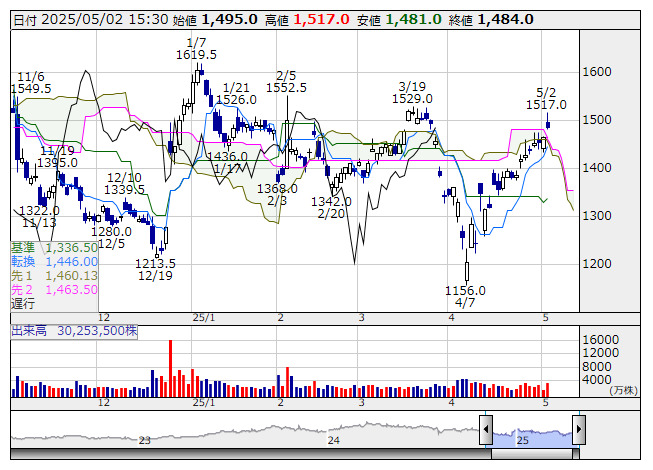Click the tallest red volume bar in late December

coord(170,368)
